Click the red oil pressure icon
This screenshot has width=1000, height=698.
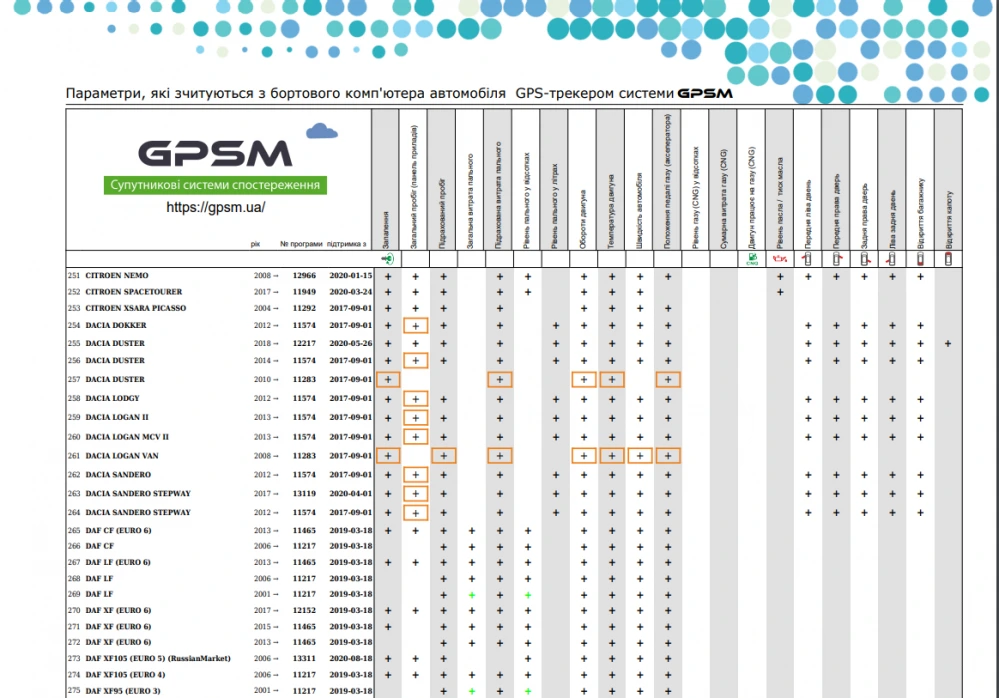pyautogui.click(x=779, y=259)
